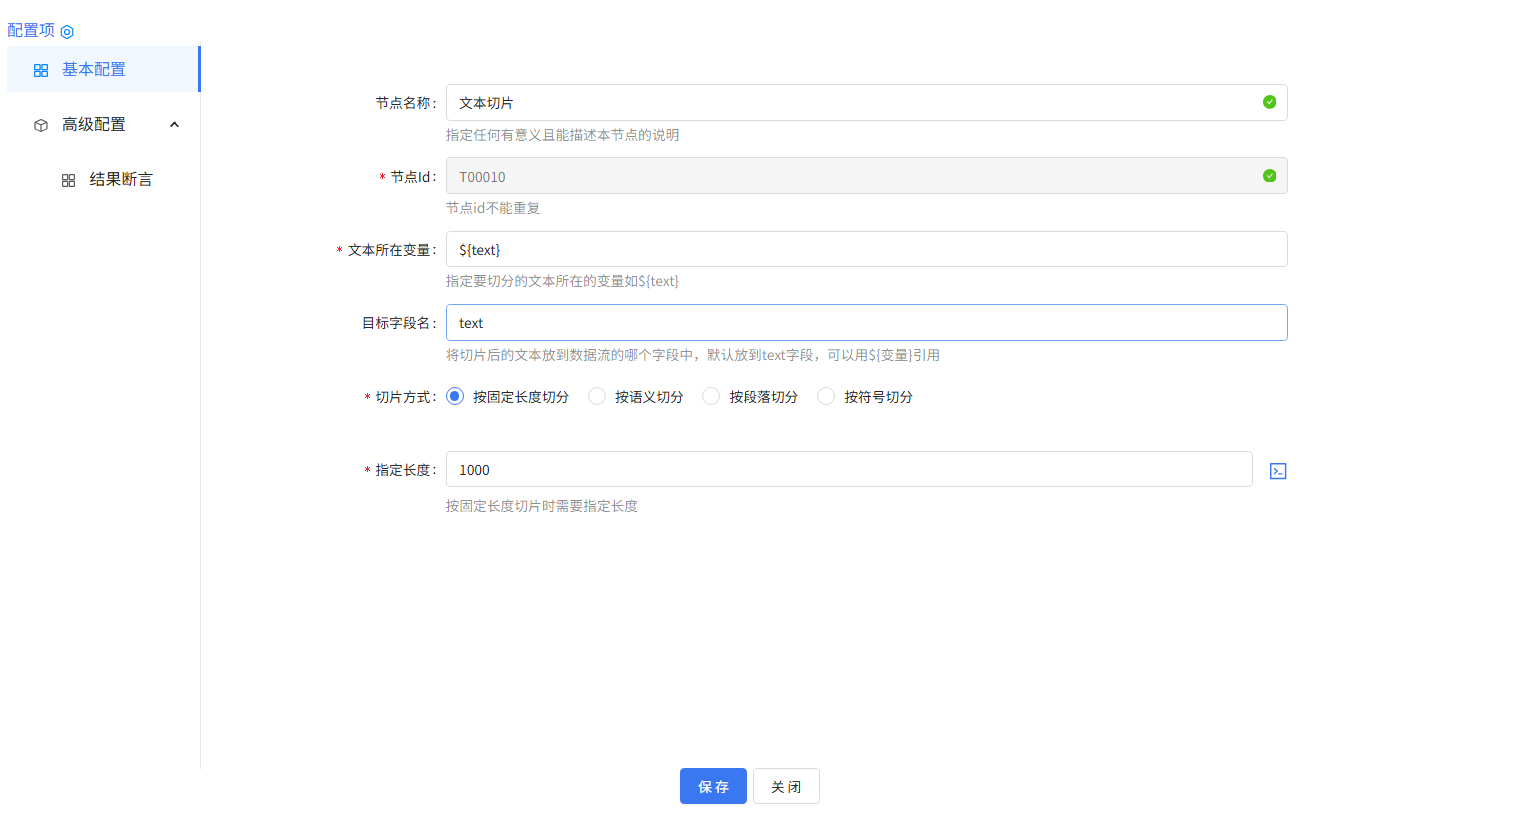Focus the 文本所在变量 input field

tap(866, 249)
